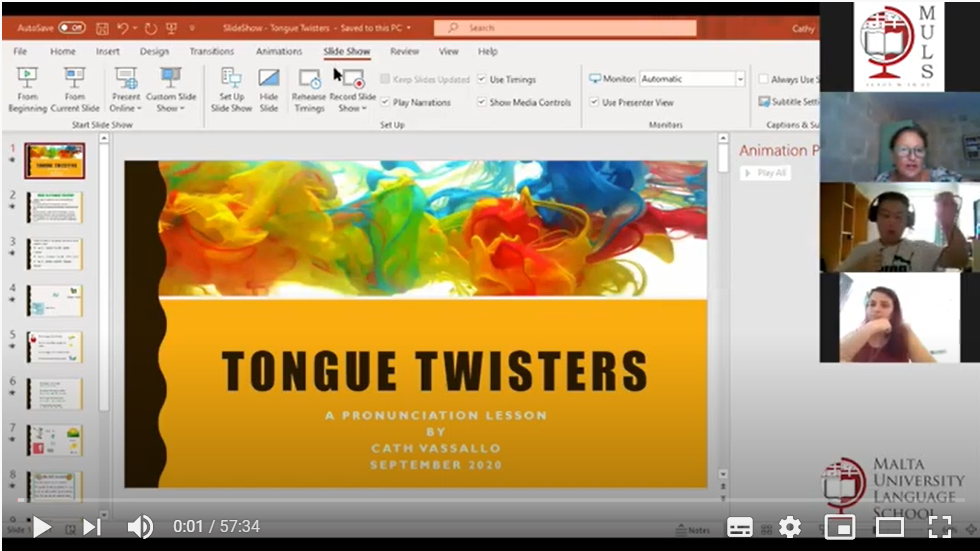
Task: Switch to the Review tab
Action: (x=404, y=51)
